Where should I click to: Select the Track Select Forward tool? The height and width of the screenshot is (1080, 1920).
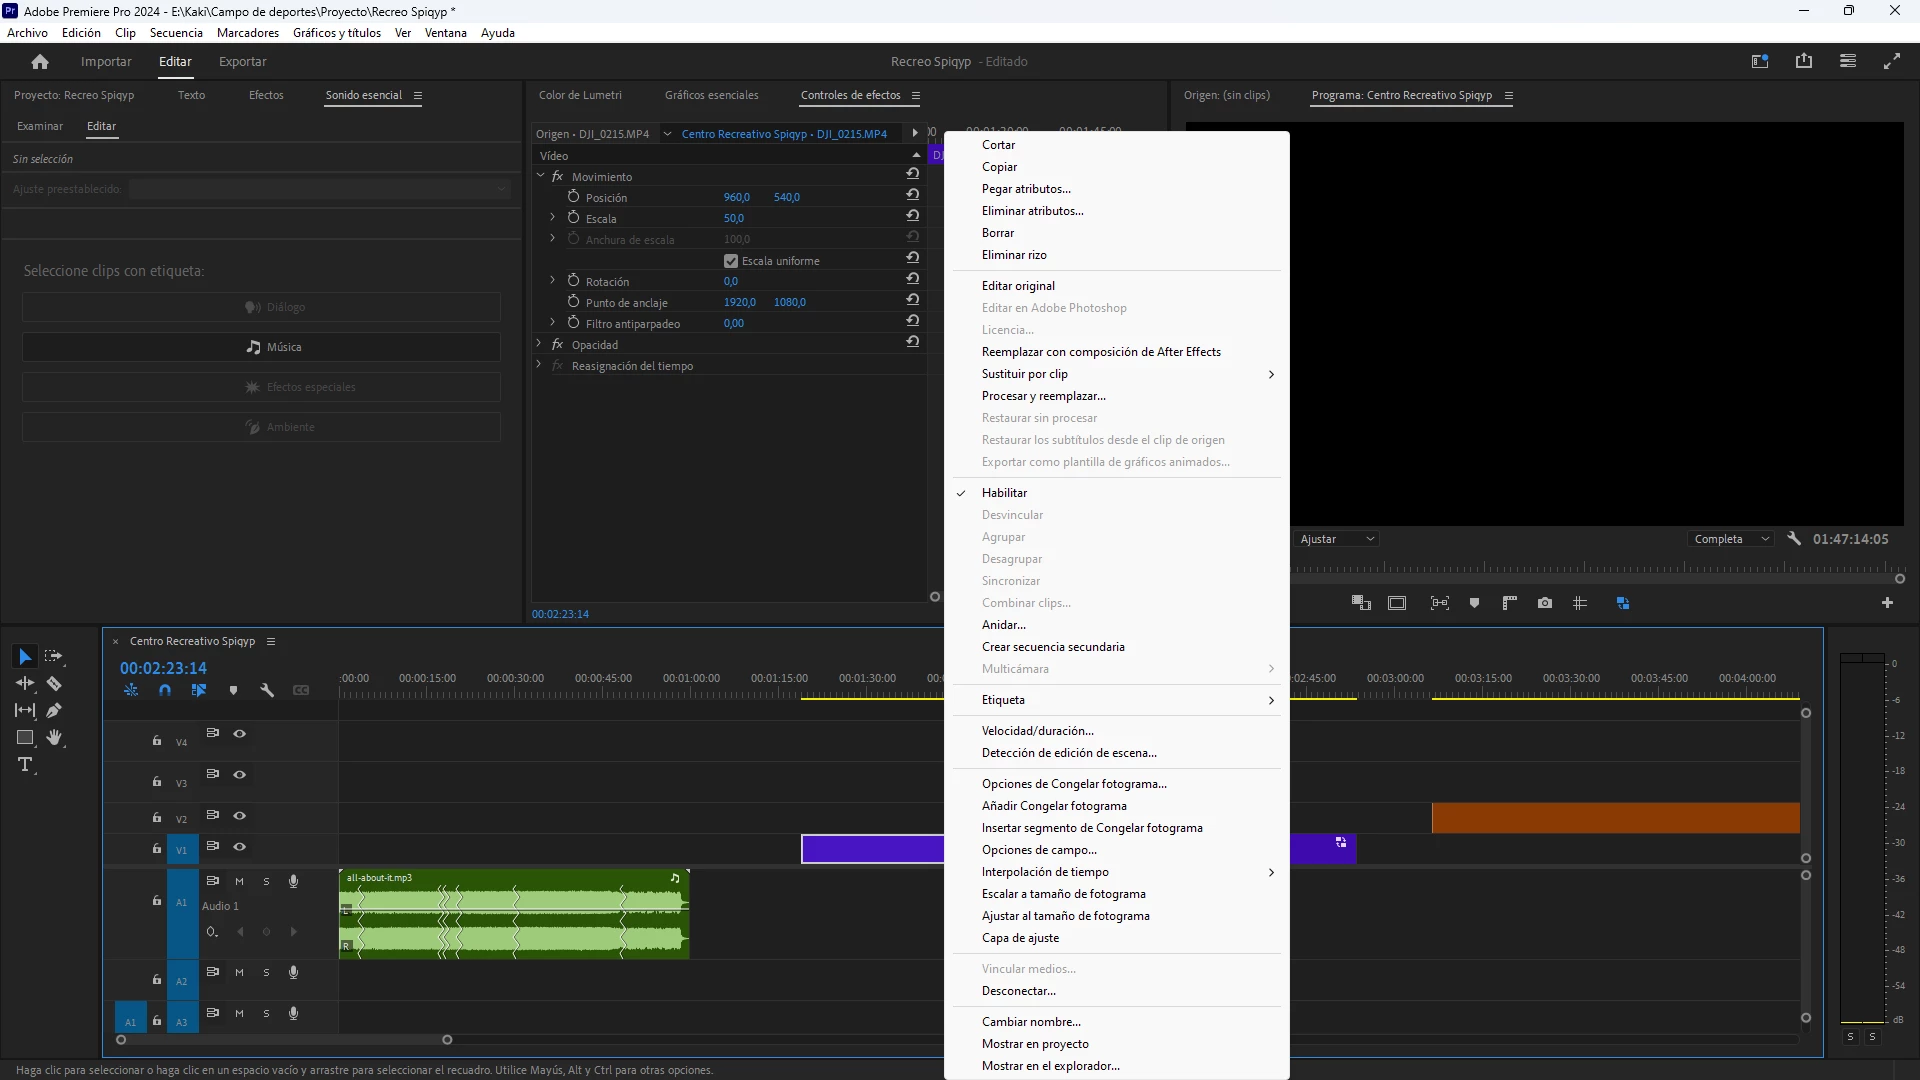(x=54, y=657)
